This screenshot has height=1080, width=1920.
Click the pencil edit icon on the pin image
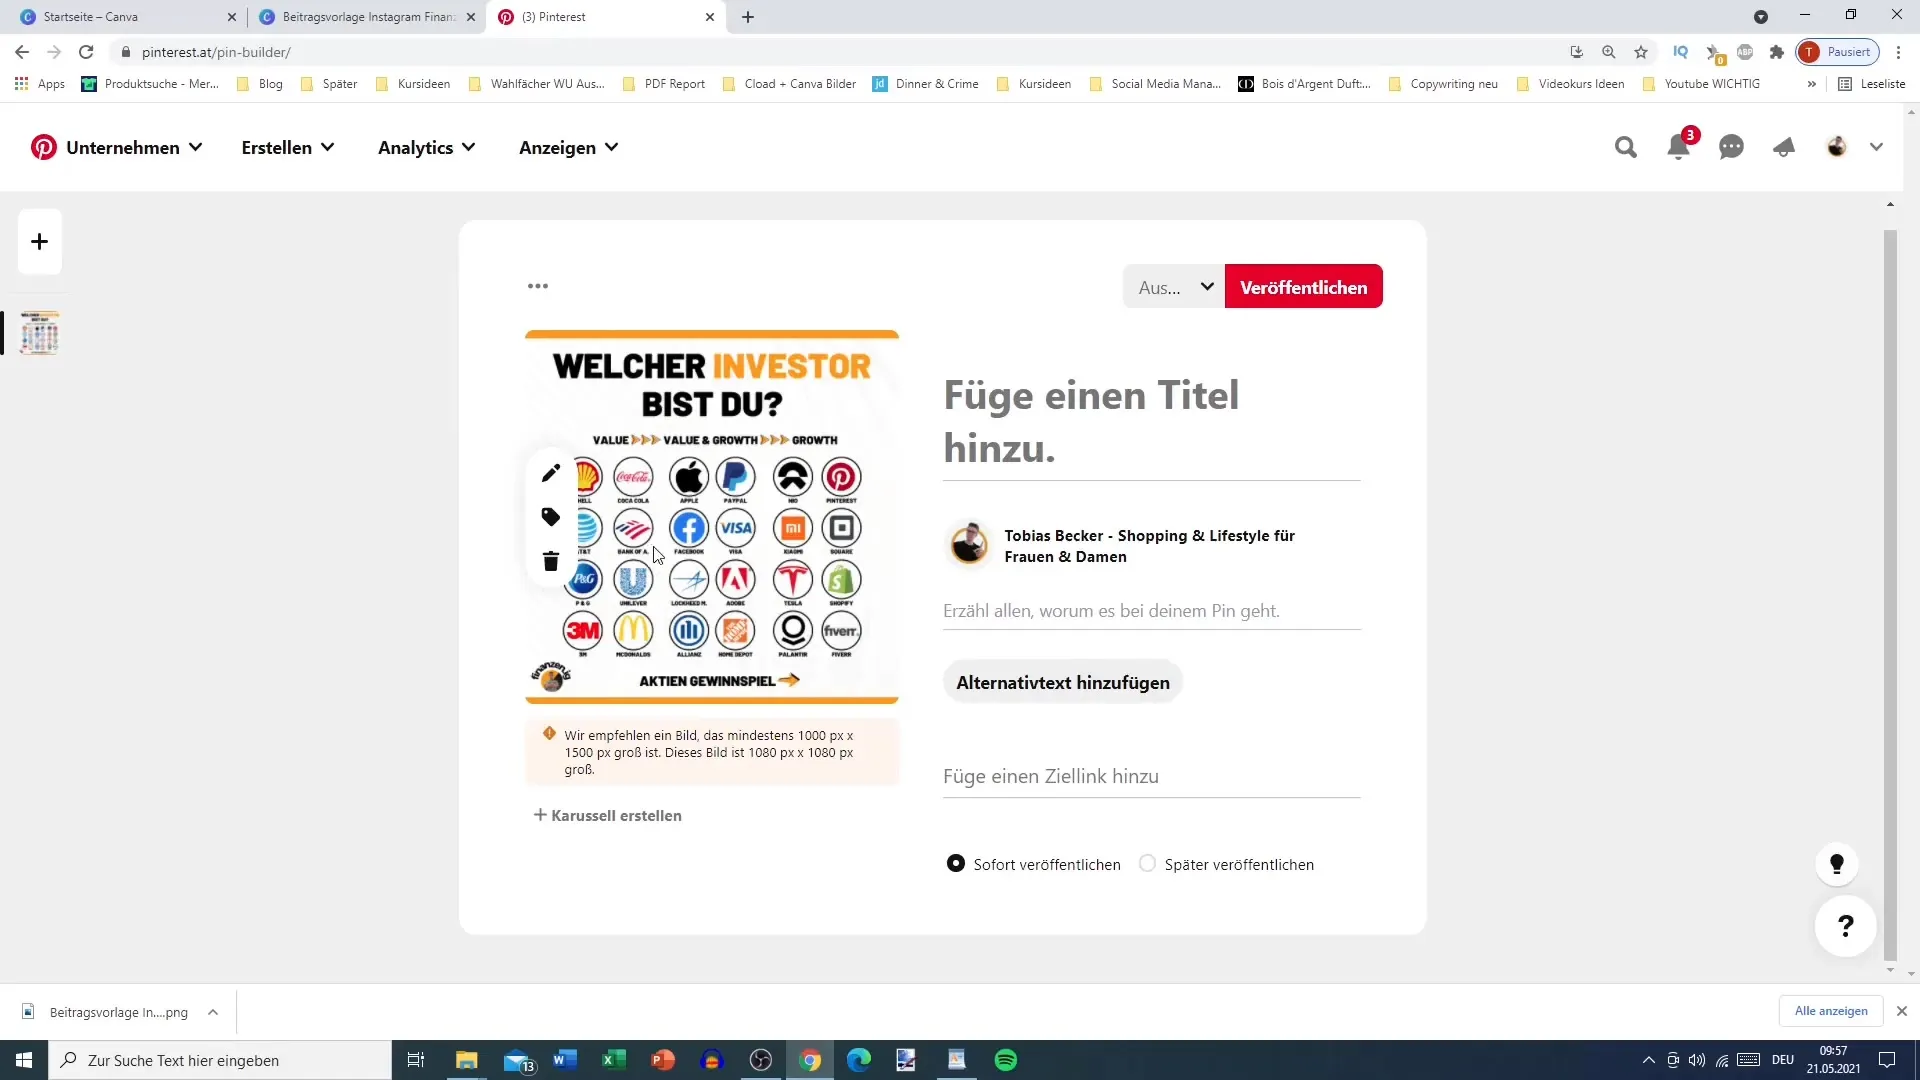pyautogui.click(x=550, y=473)
